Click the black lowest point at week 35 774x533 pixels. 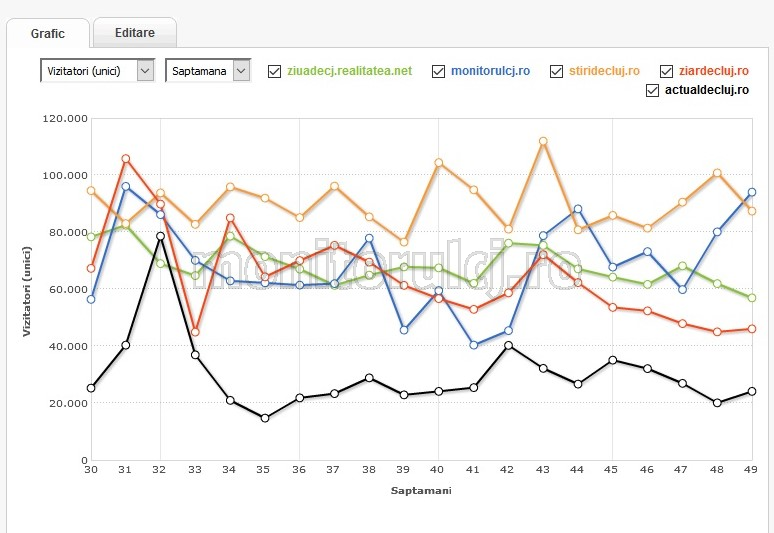click(265, 418)
